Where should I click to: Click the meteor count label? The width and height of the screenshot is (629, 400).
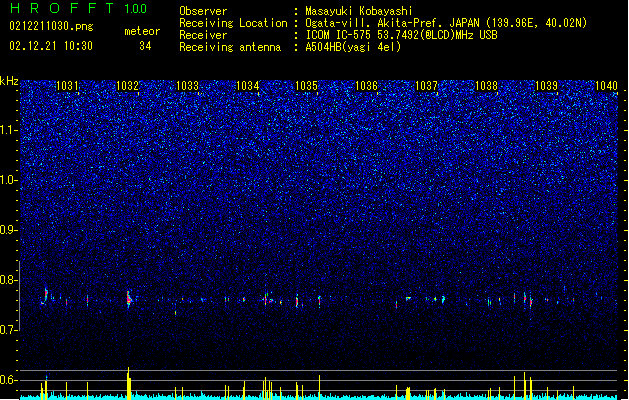(x=142, y=31)
